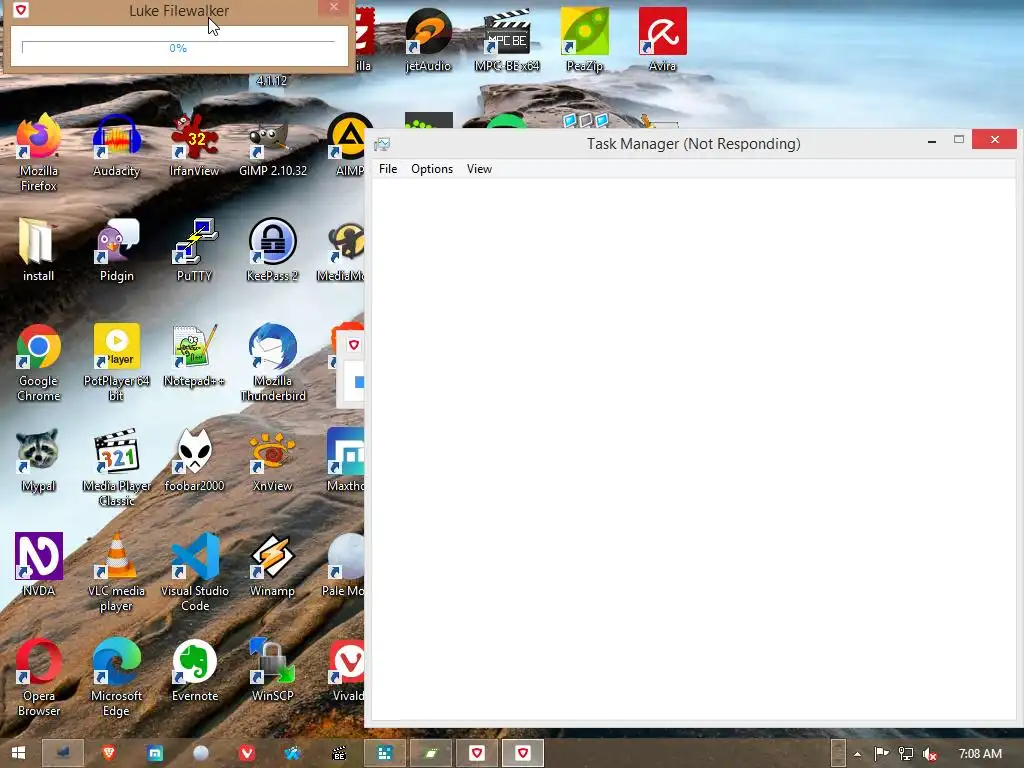Open the network status tray icon

point(906,754)
